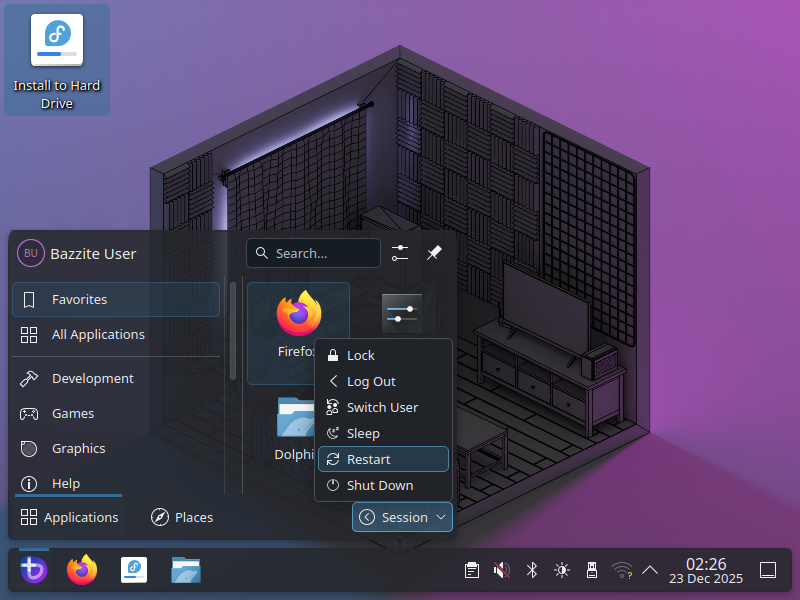Switch to the Places tab
Image resolution: width=800 pixels, height=600 pixels.
click(182, 517)
